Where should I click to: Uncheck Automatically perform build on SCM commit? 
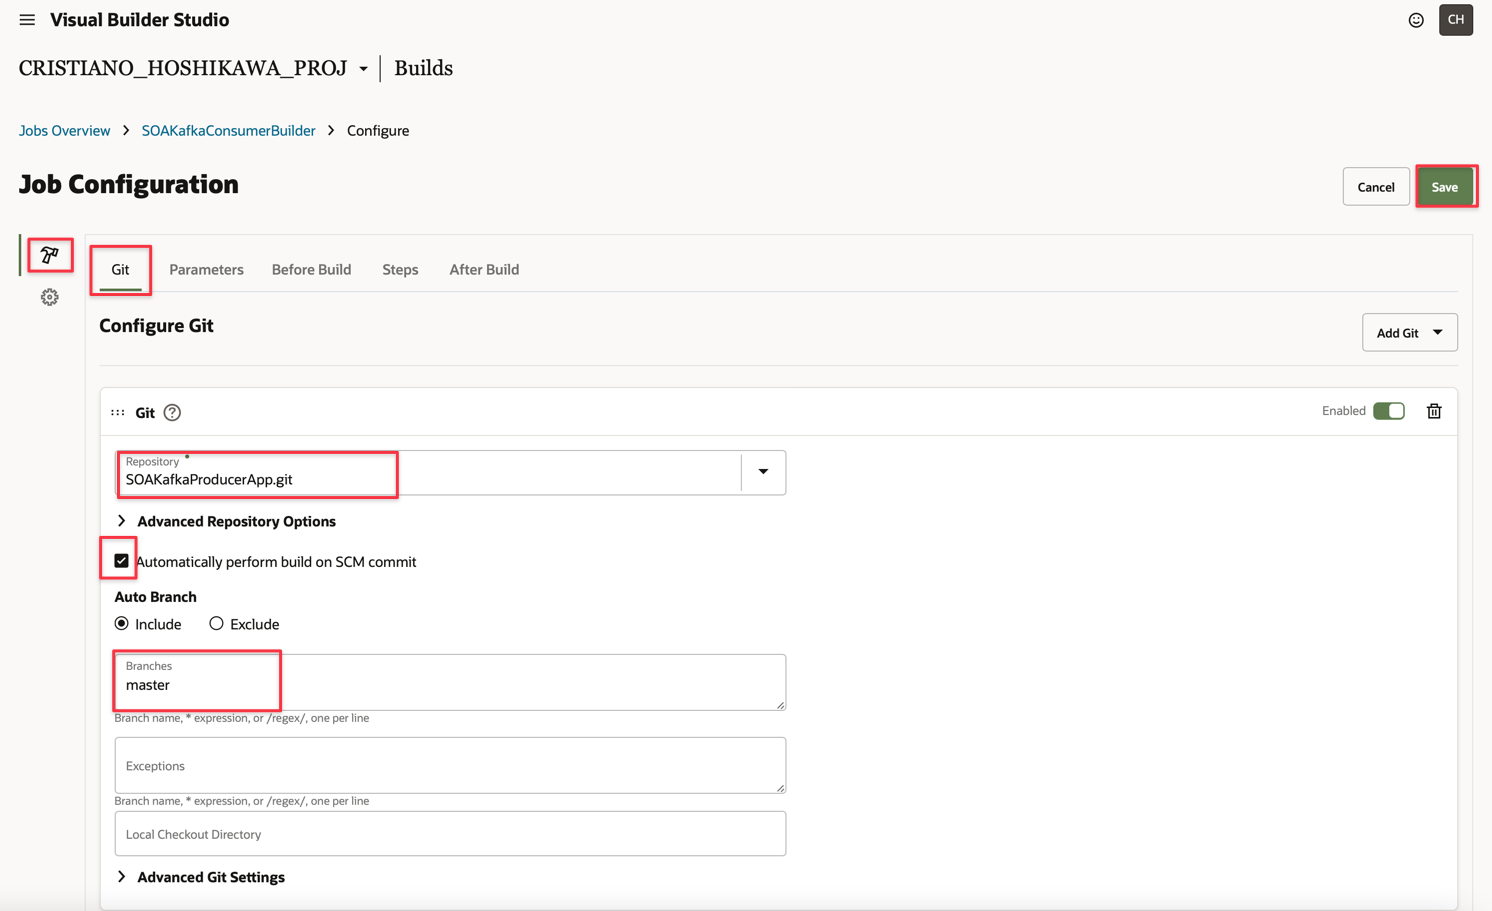point(121,561)
